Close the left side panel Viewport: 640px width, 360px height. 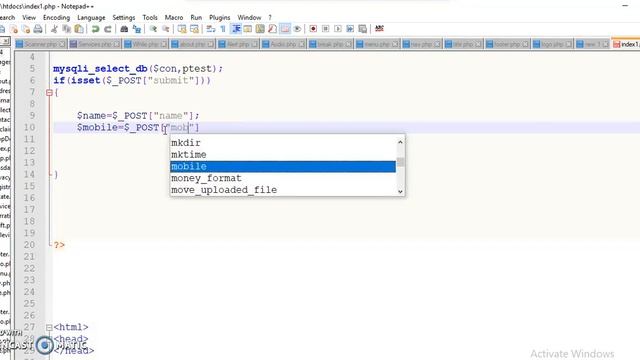point(6,41)
